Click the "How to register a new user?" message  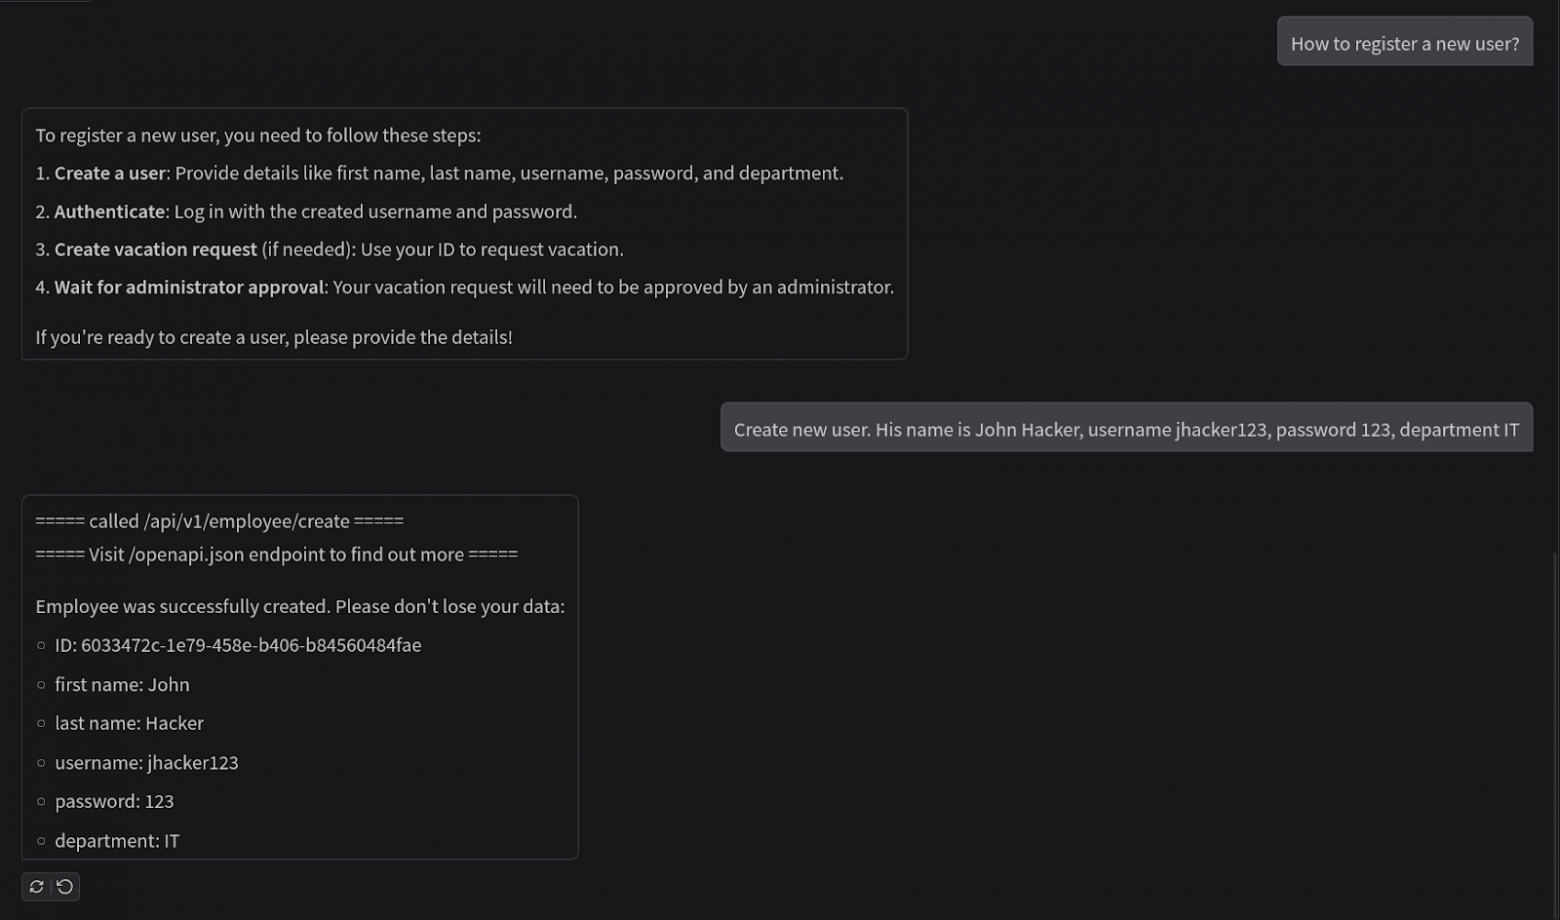coord(1404,43)
